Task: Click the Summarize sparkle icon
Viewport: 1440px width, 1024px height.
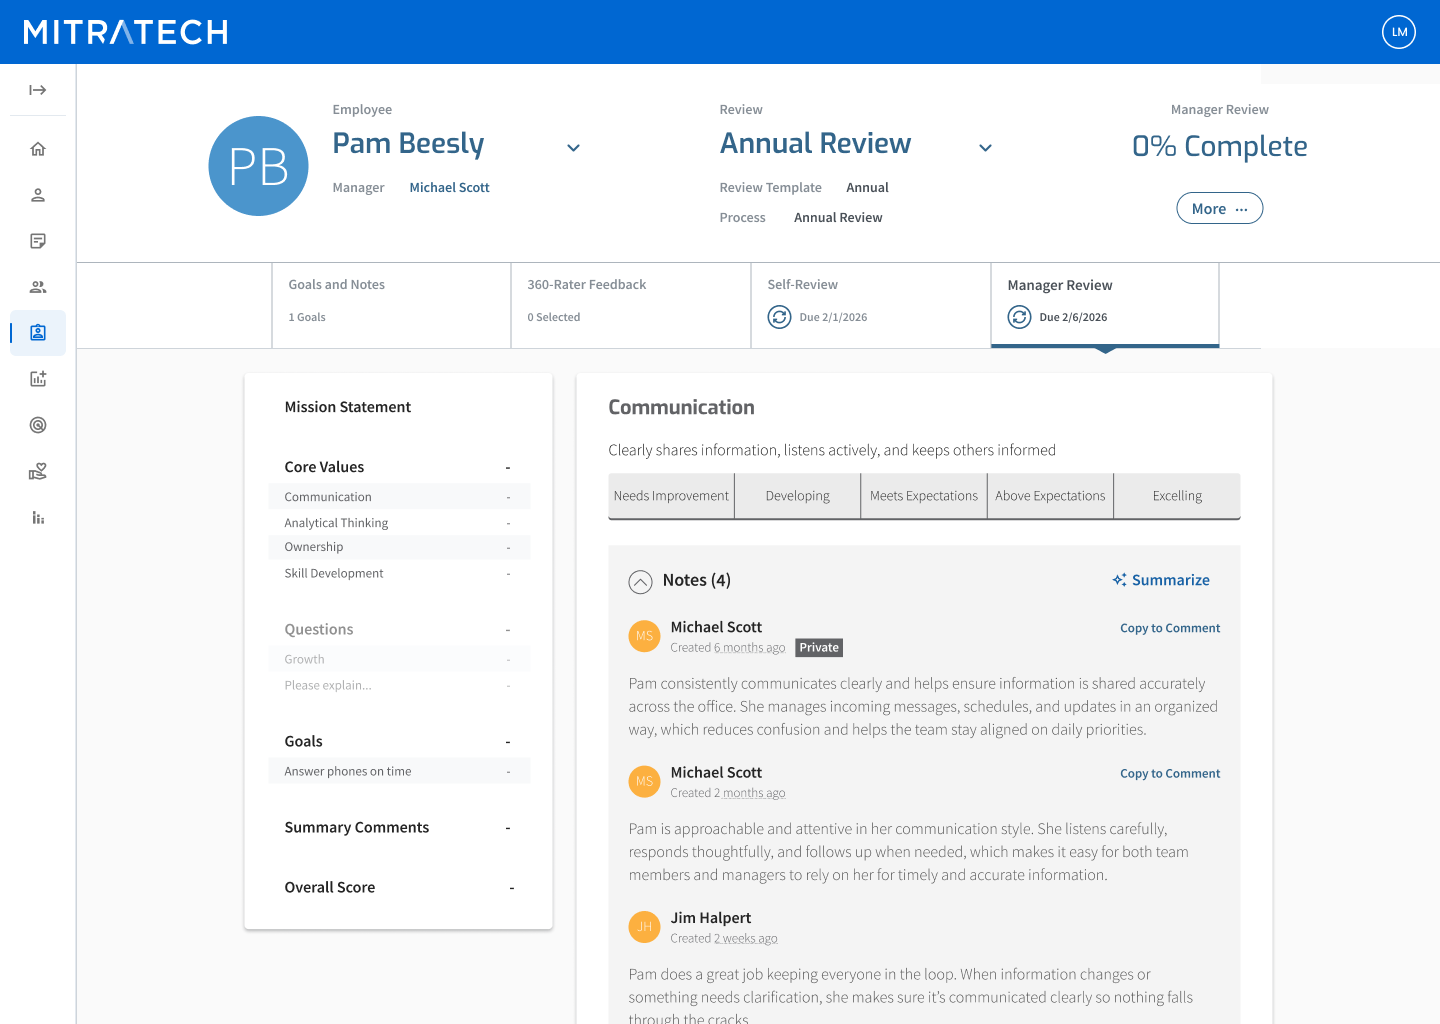Action: coord(1120,580)
